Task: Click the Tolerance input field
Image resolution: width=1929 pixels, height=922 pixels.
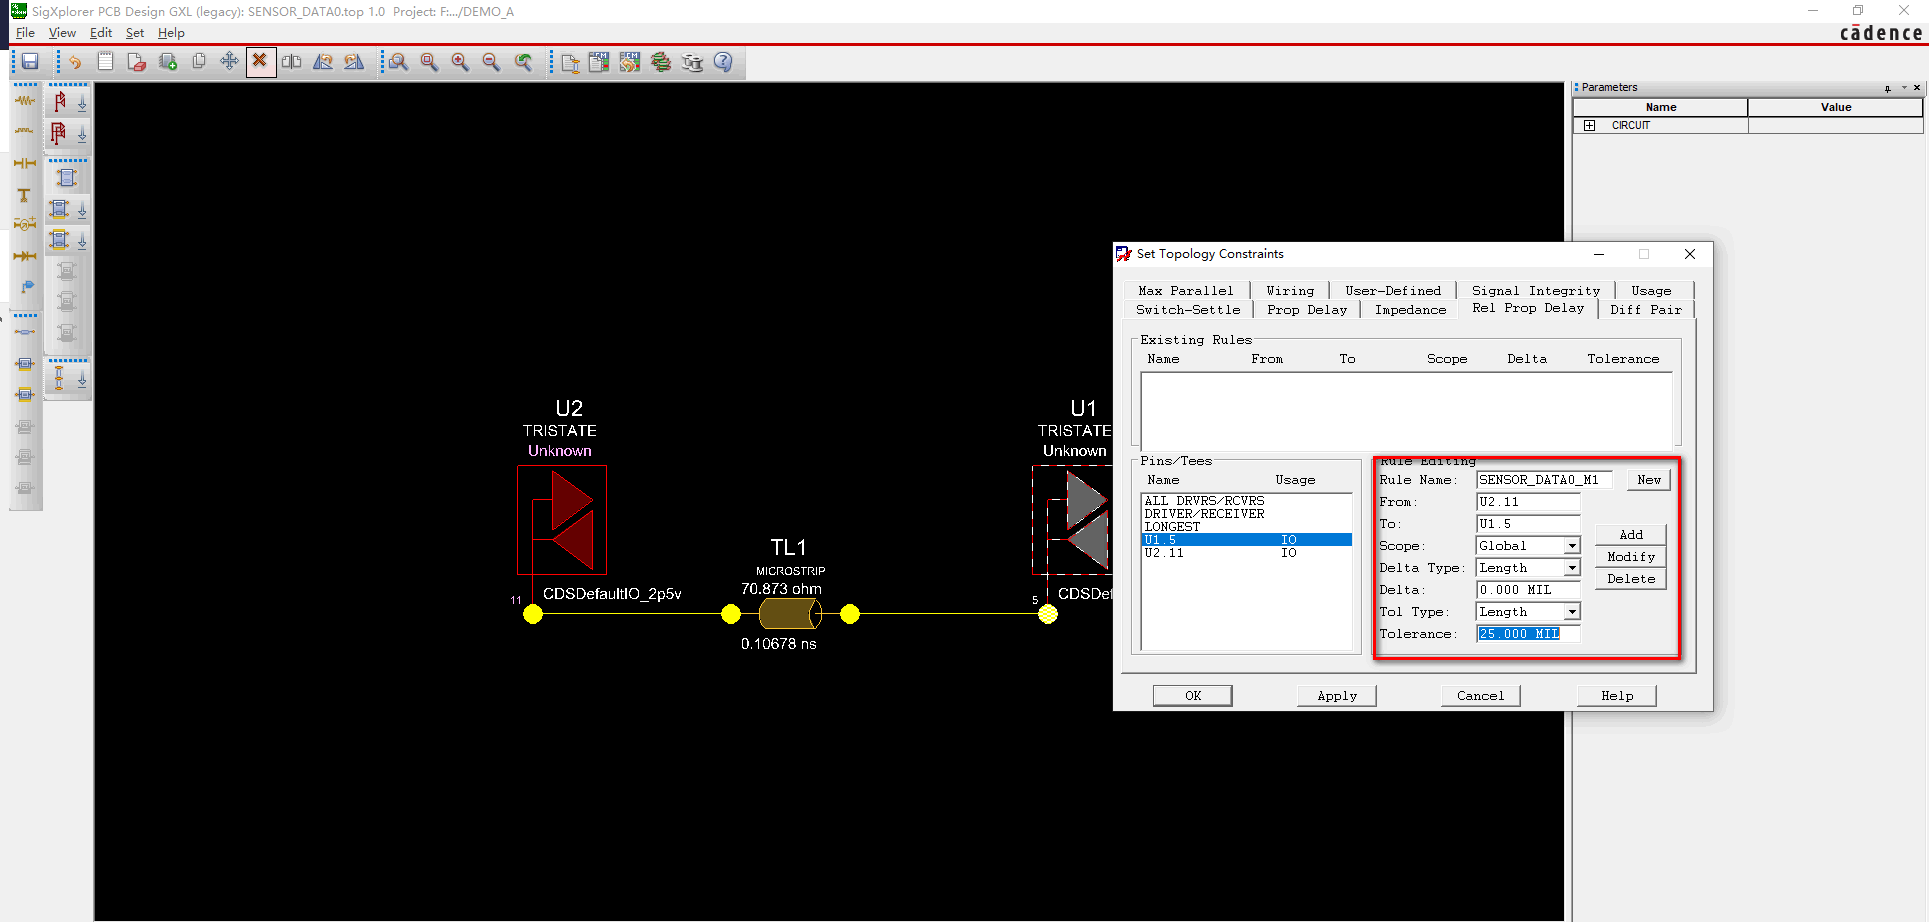Action: click(x=1528, y=634)
